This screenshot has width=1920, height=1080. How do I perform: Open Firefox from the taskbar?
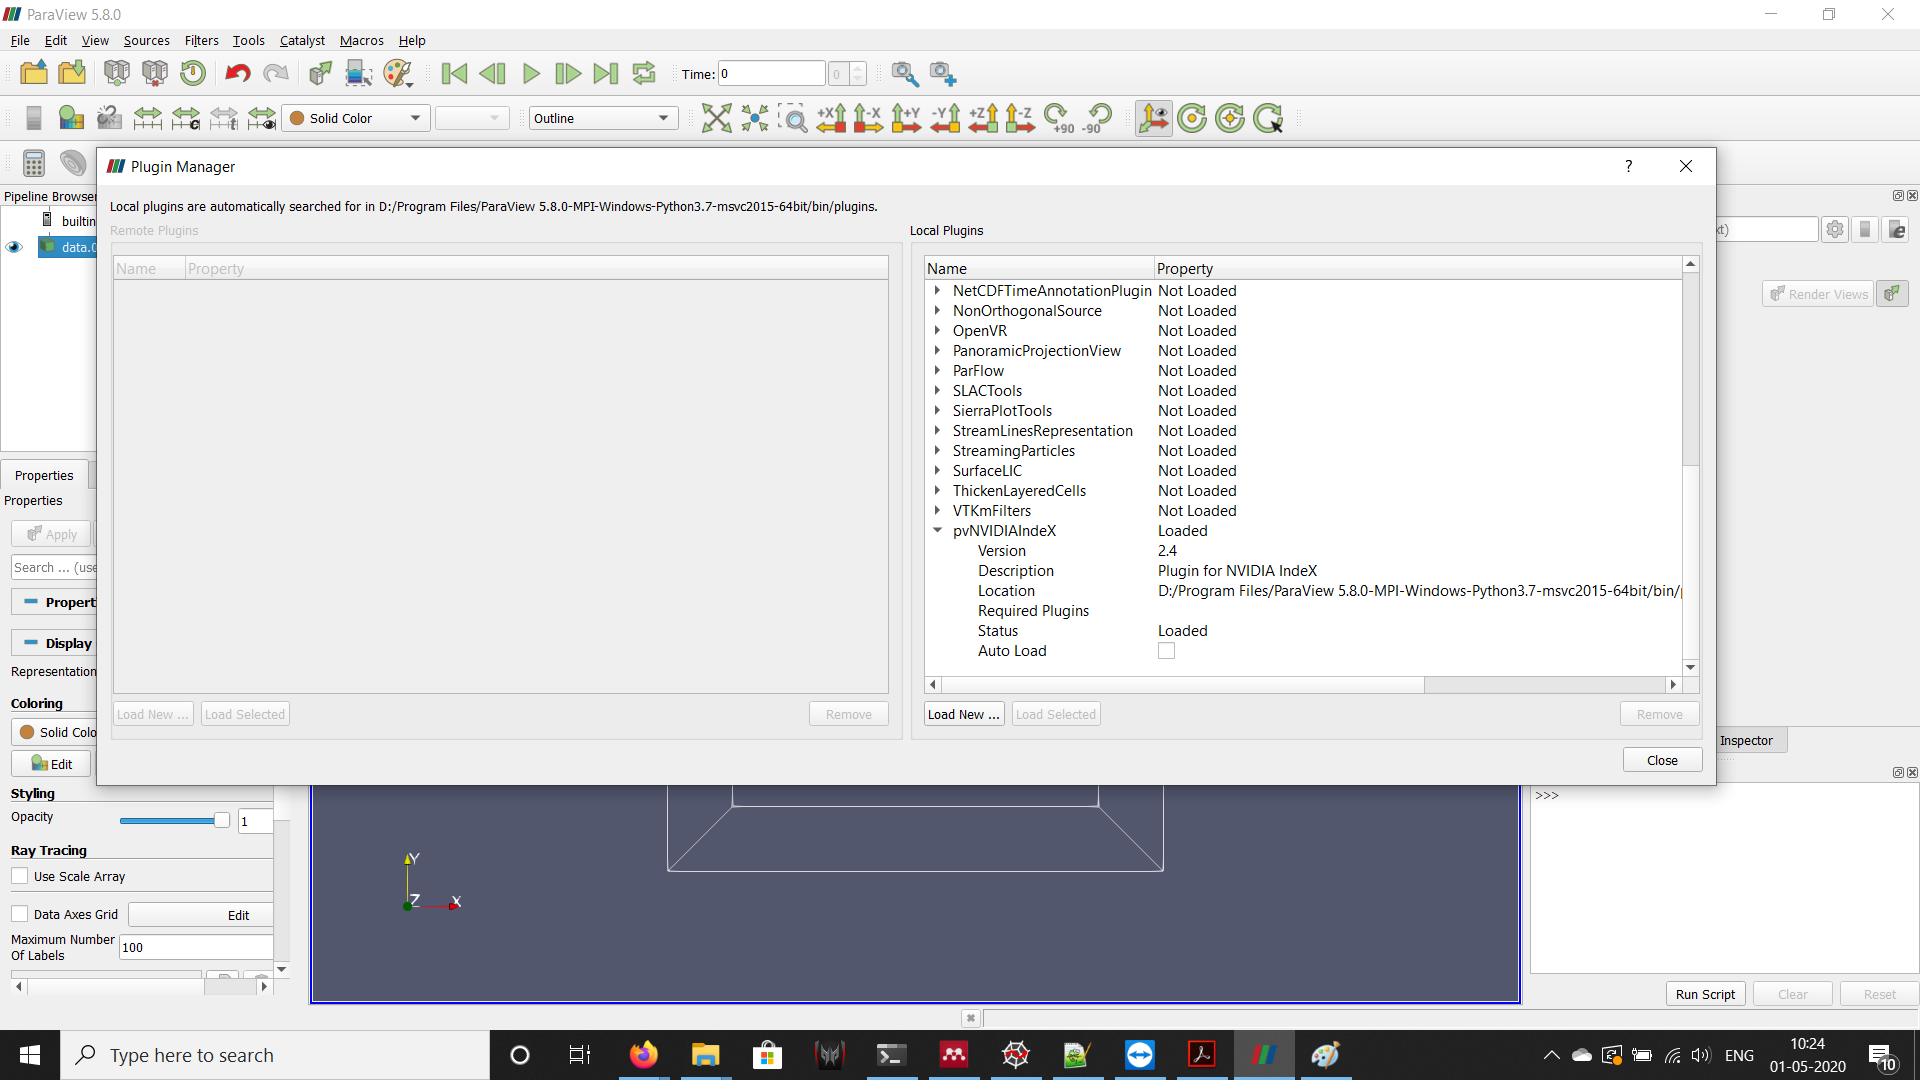coord(644,1054)
